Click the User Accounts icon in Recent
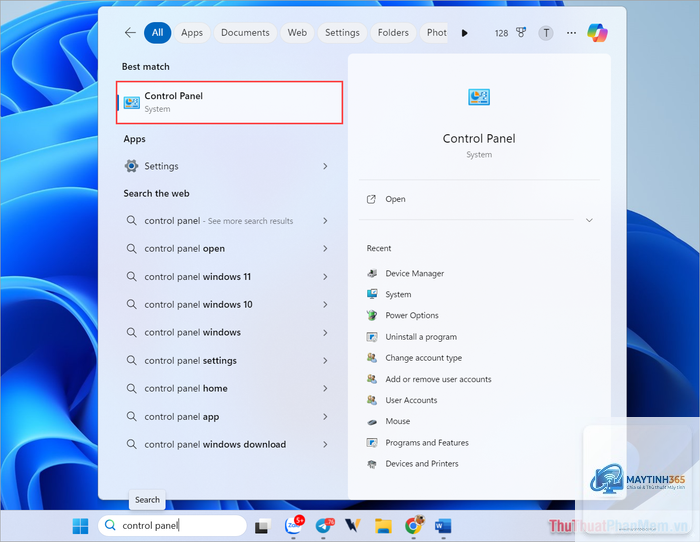Viewport: 700px width, 542px height. pyautogui.click(x=372, y=400)
